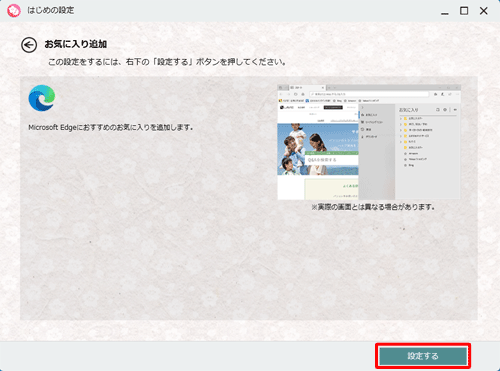Click the text Microsoft Edgeにおすすめのお気に入りを追加します。
The image size is (500, 371).
click(x=111, y=127)
